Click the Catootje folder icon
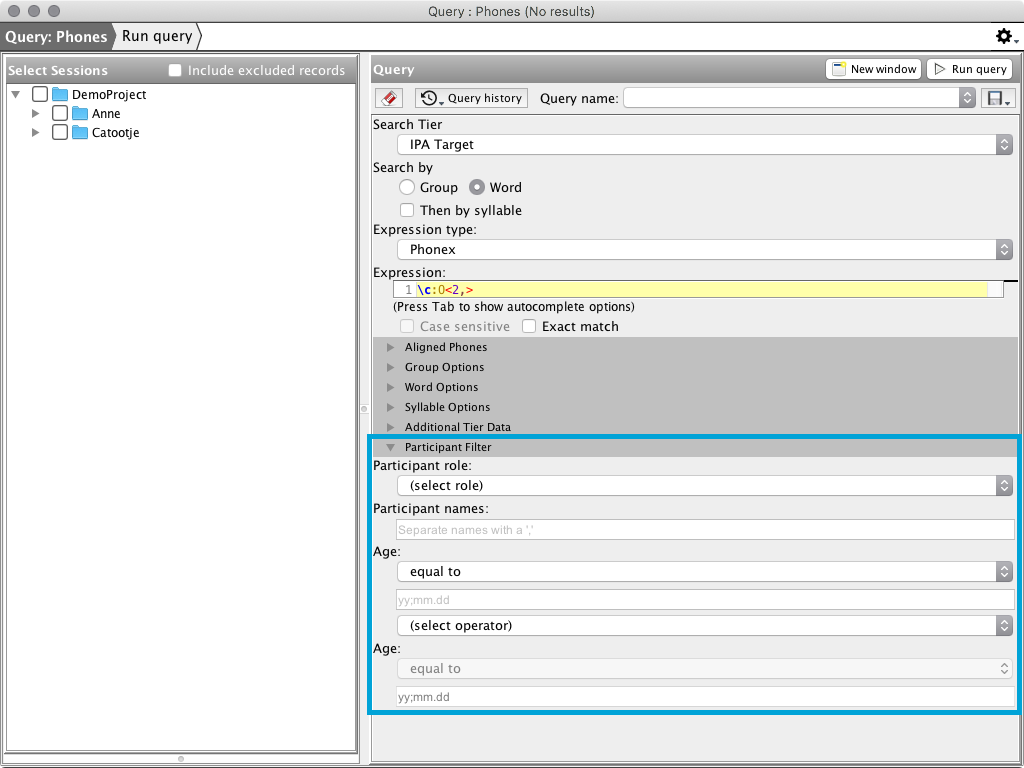 [80, 133]
